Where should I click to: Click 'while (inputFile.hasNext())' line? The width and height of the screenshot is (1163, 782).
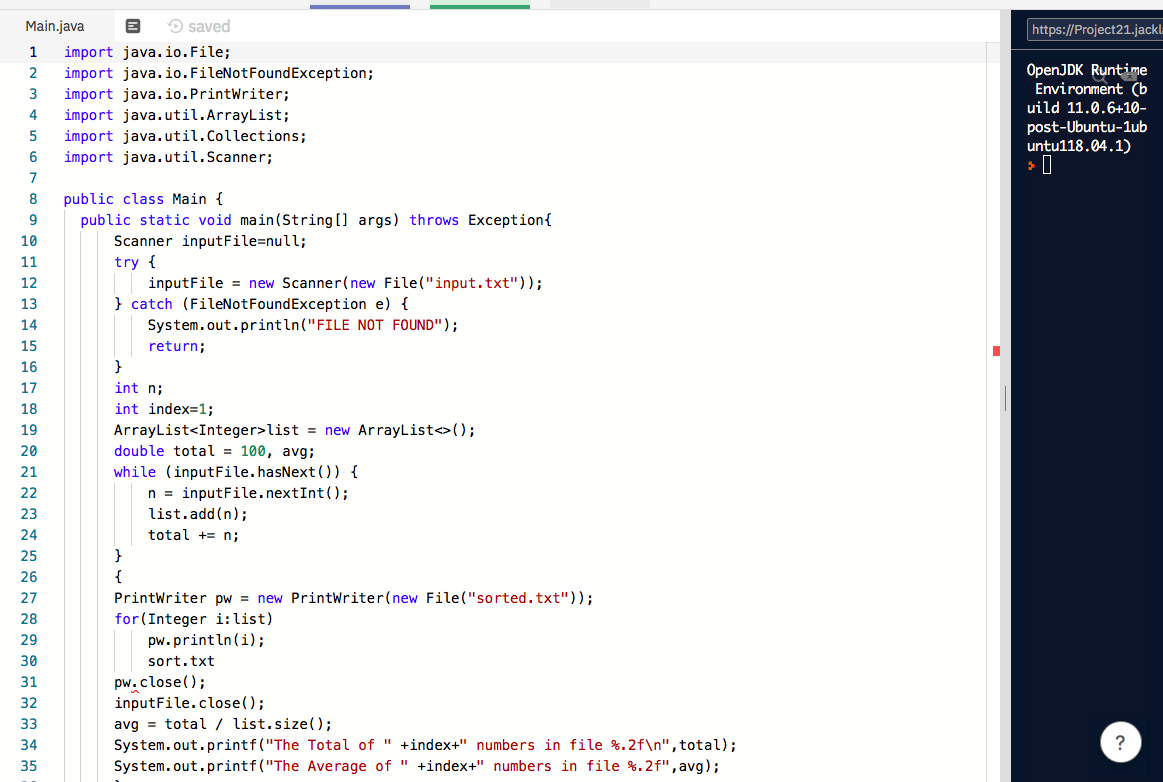point(236,473)
